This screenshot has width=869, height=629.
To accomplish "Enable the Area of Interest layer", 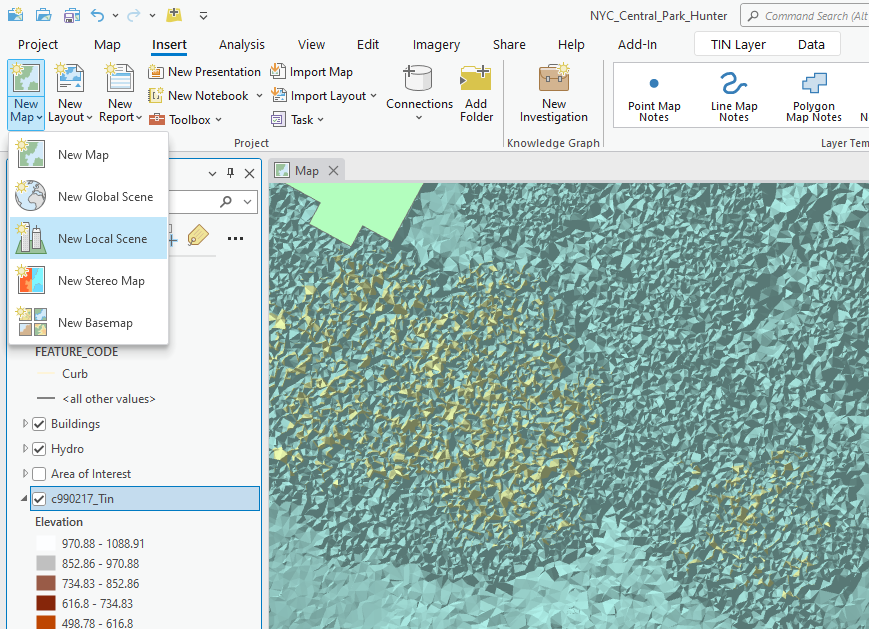I will (40, 474).
